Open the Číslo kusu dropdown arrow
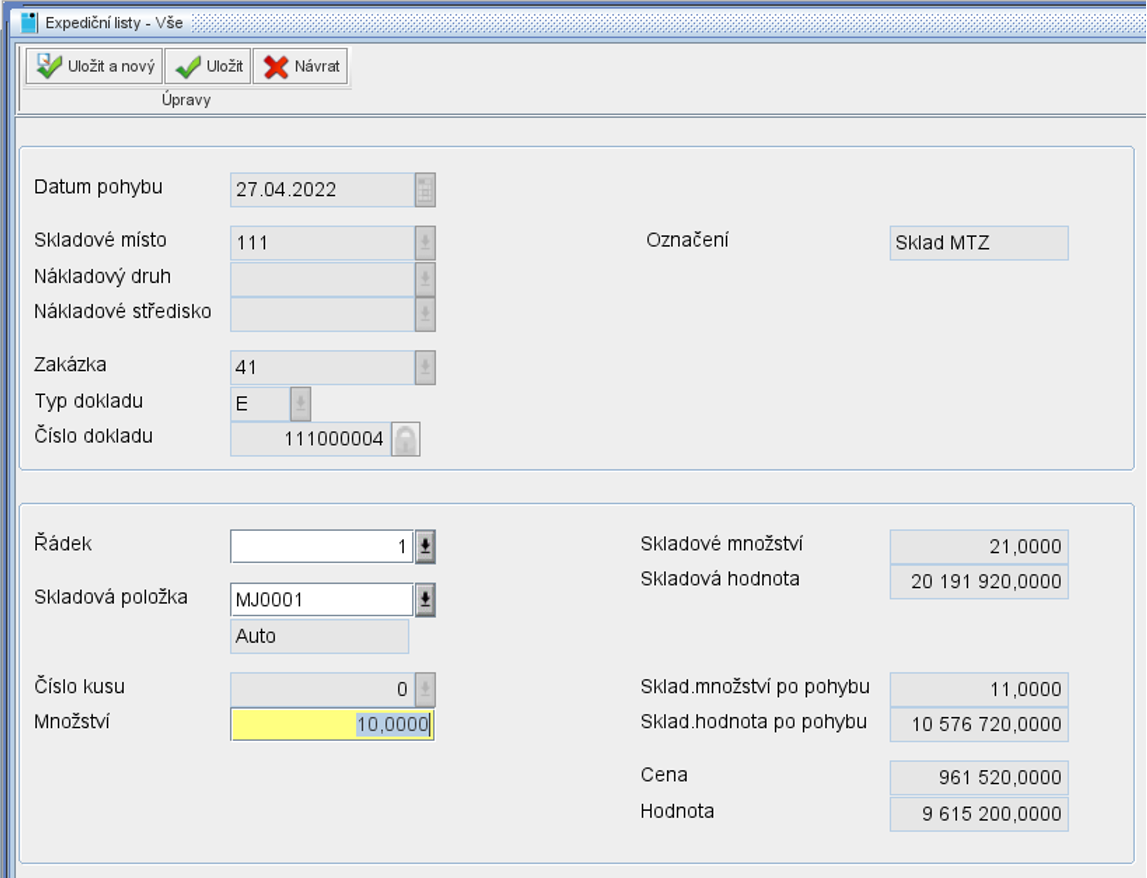The width and height of the screenshot is (1147, 878). pos(425,690)
